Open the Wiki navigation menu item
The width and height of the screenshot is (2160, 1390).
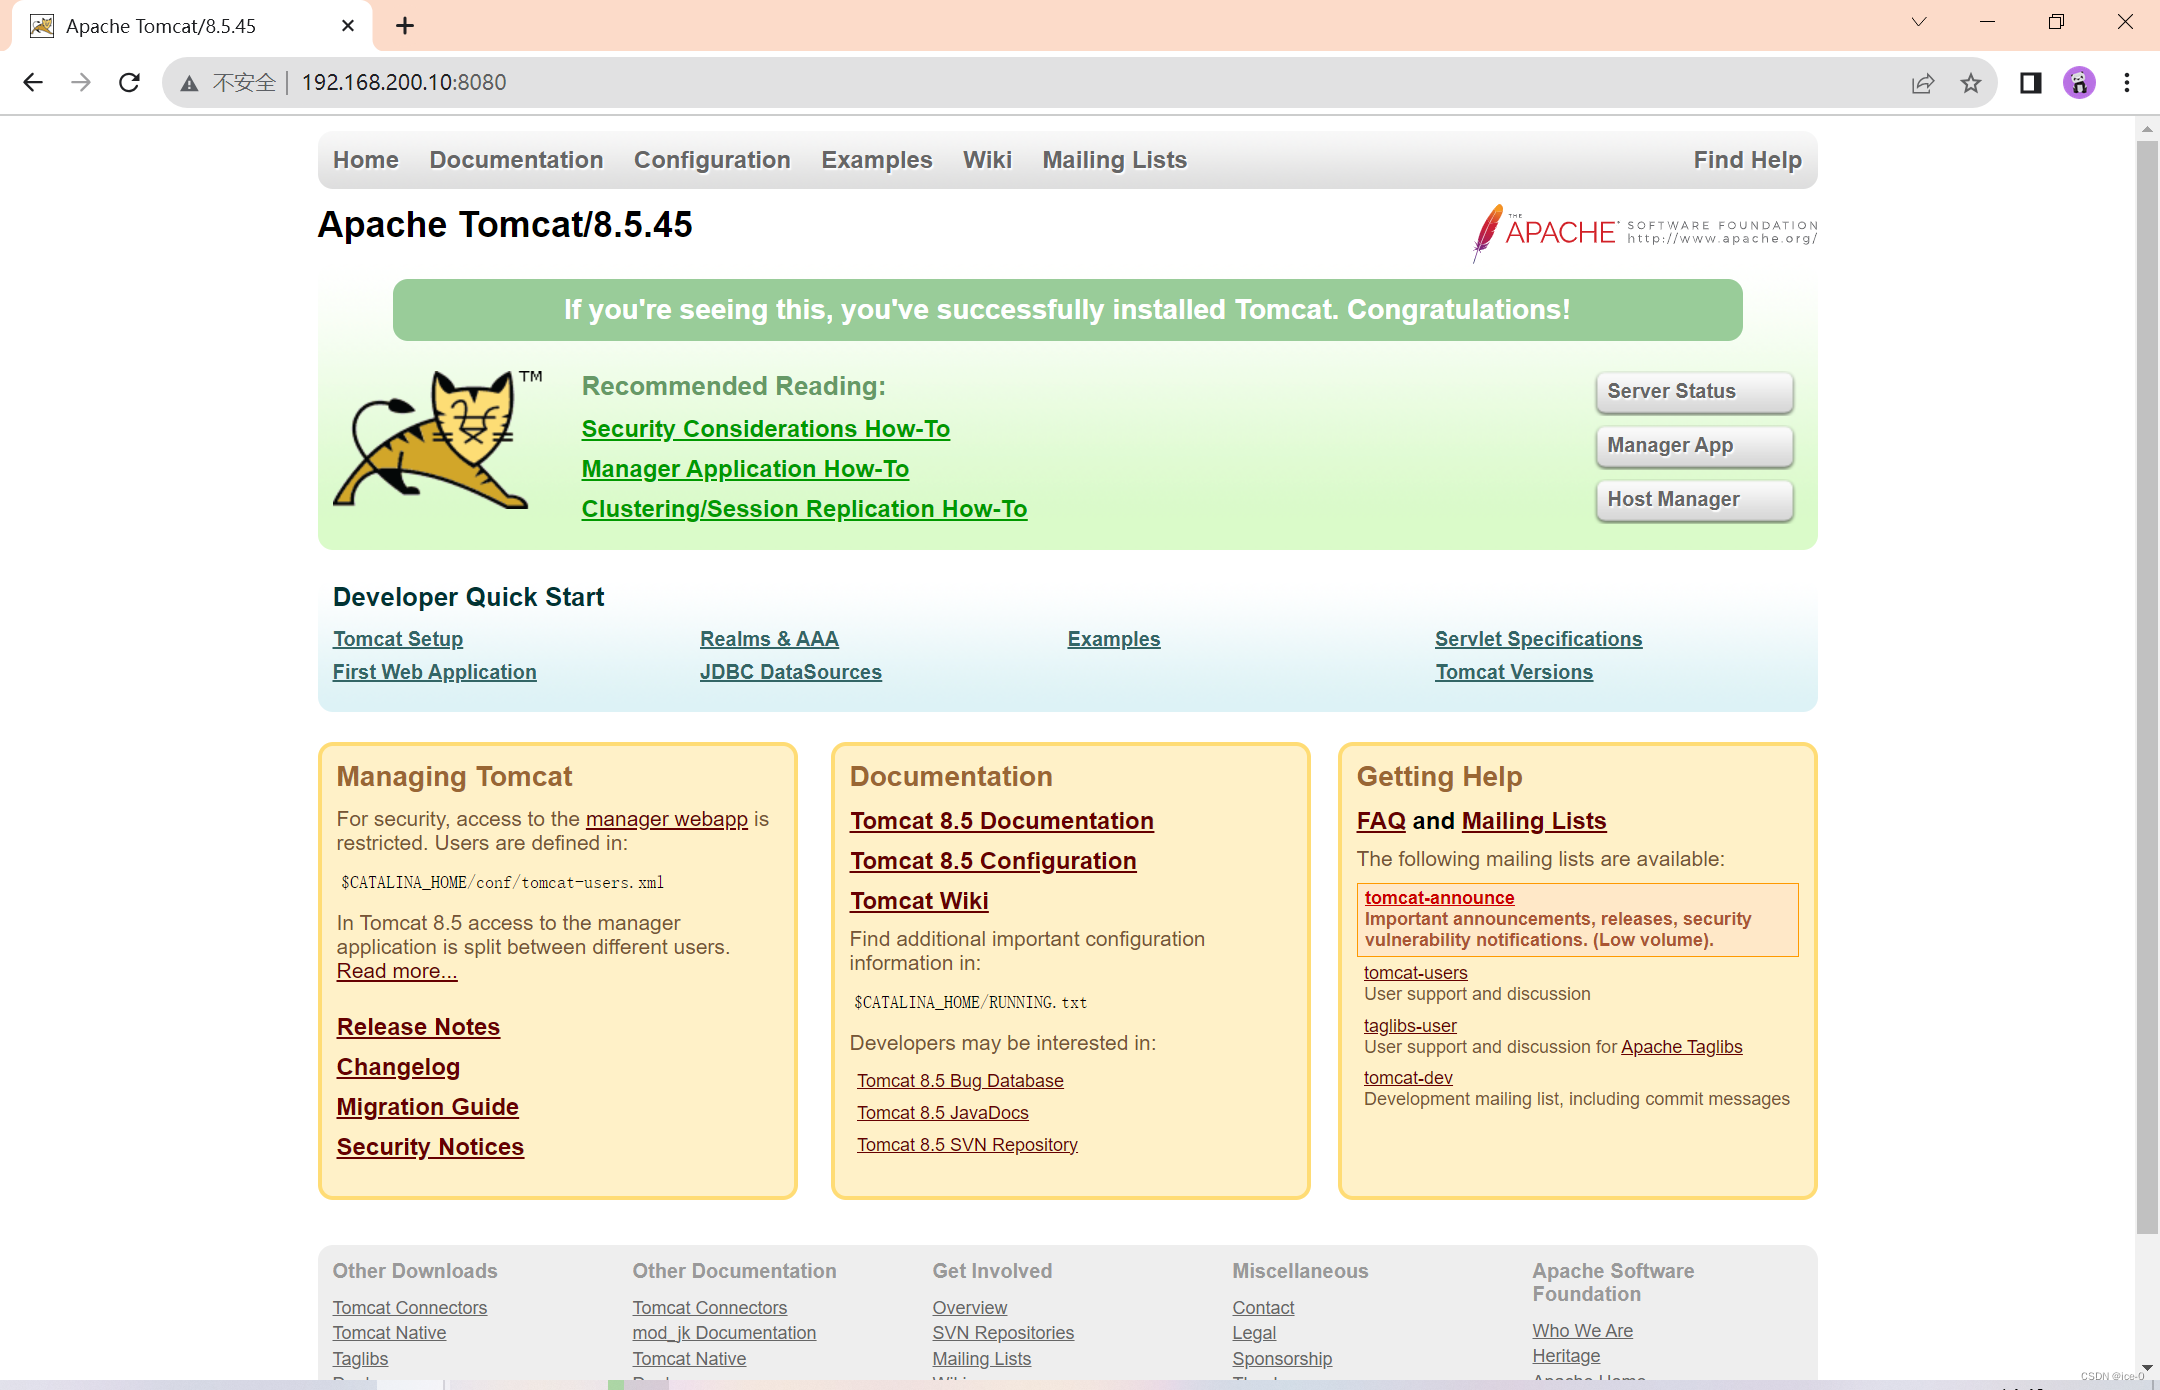(986, 160)
